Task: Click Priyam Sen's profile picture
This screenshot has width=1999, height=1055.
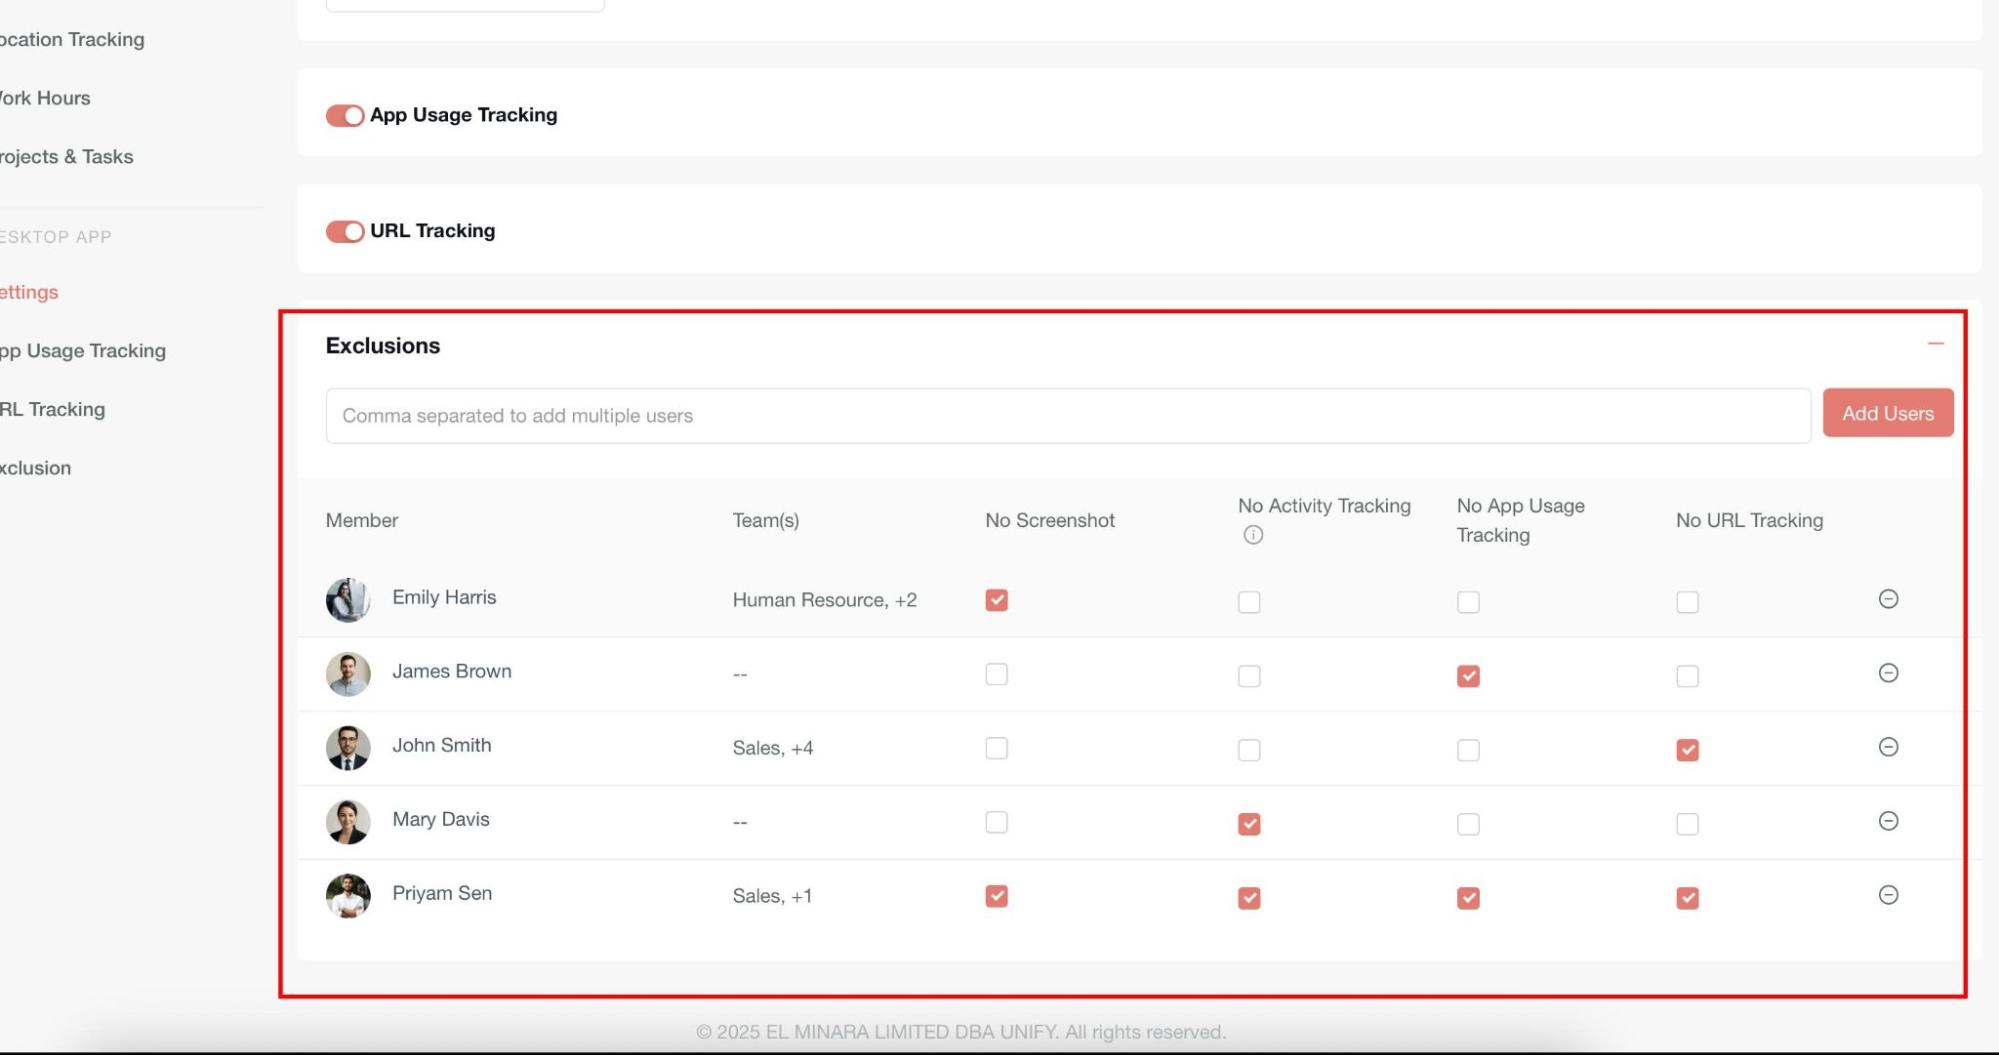Action: pos(348,896)
